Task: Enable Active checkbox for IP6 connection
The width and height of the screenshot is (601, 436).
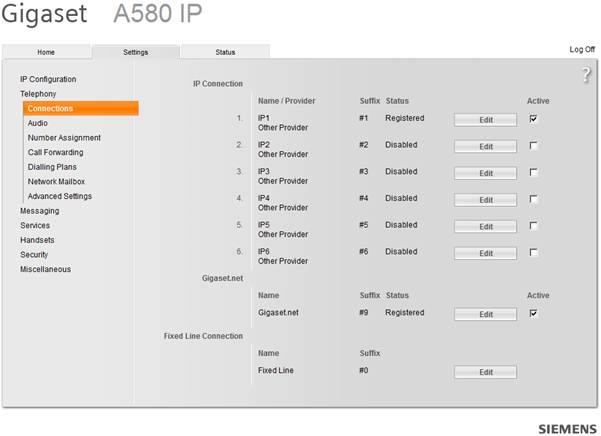Action: (533, 252)
